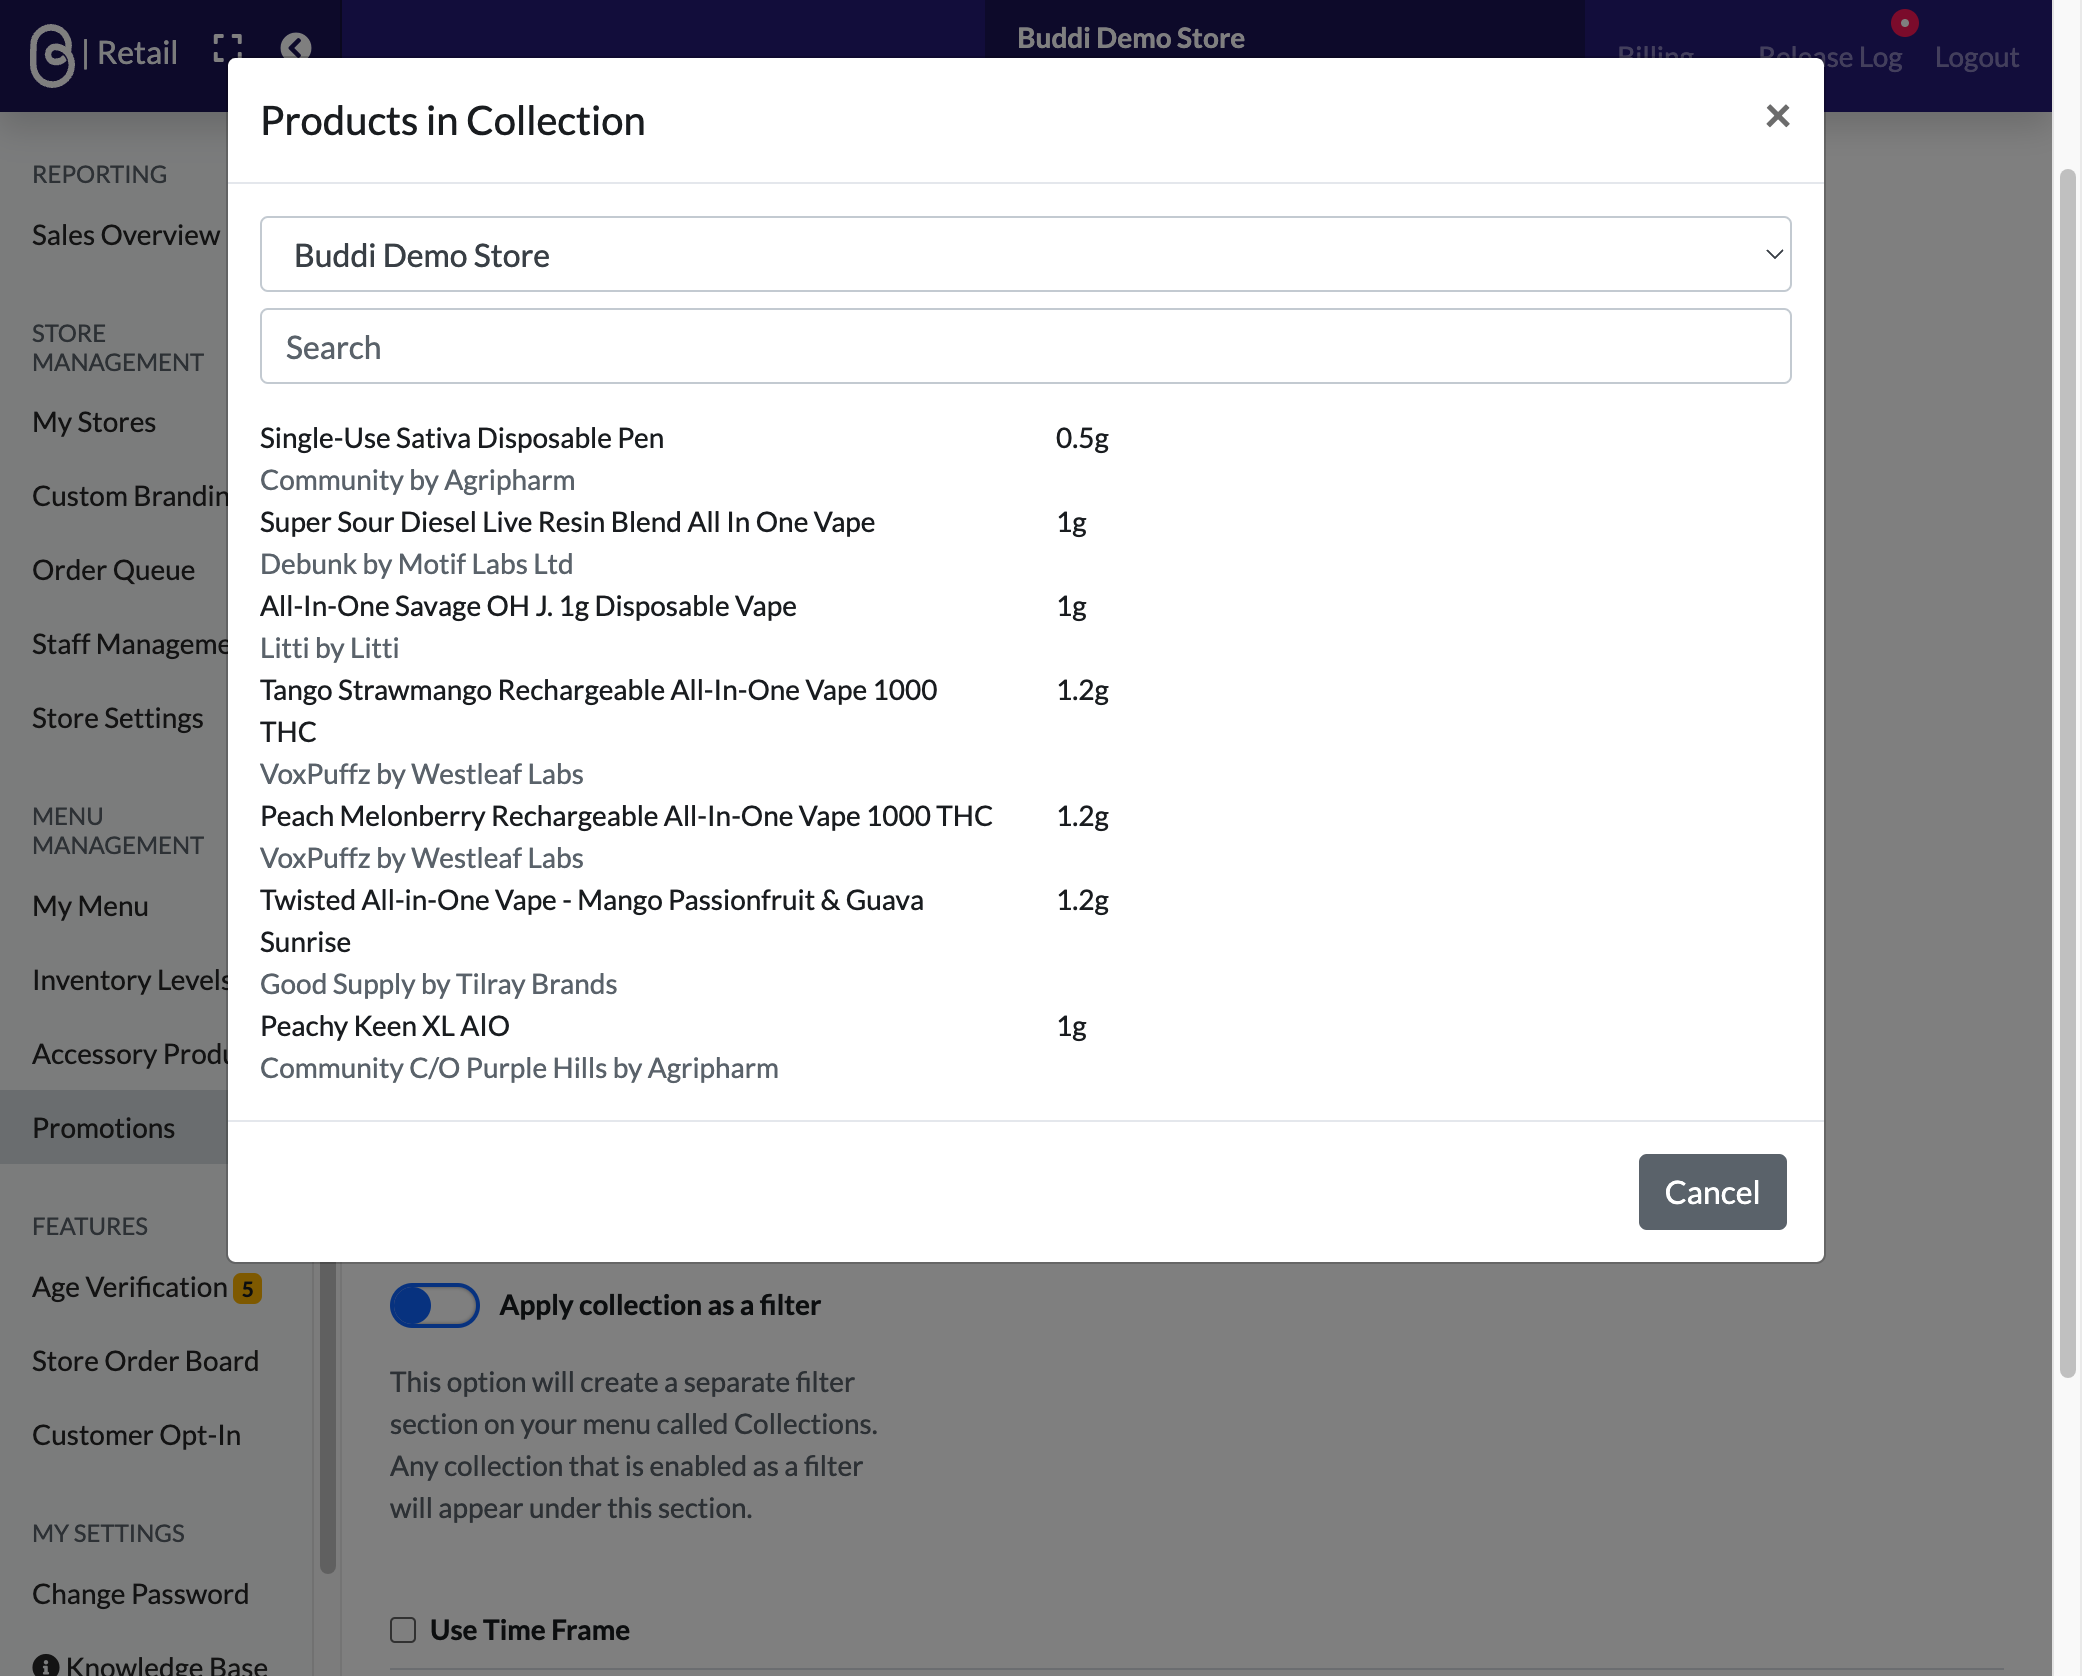Open the Release Log link

[1830, 57]
